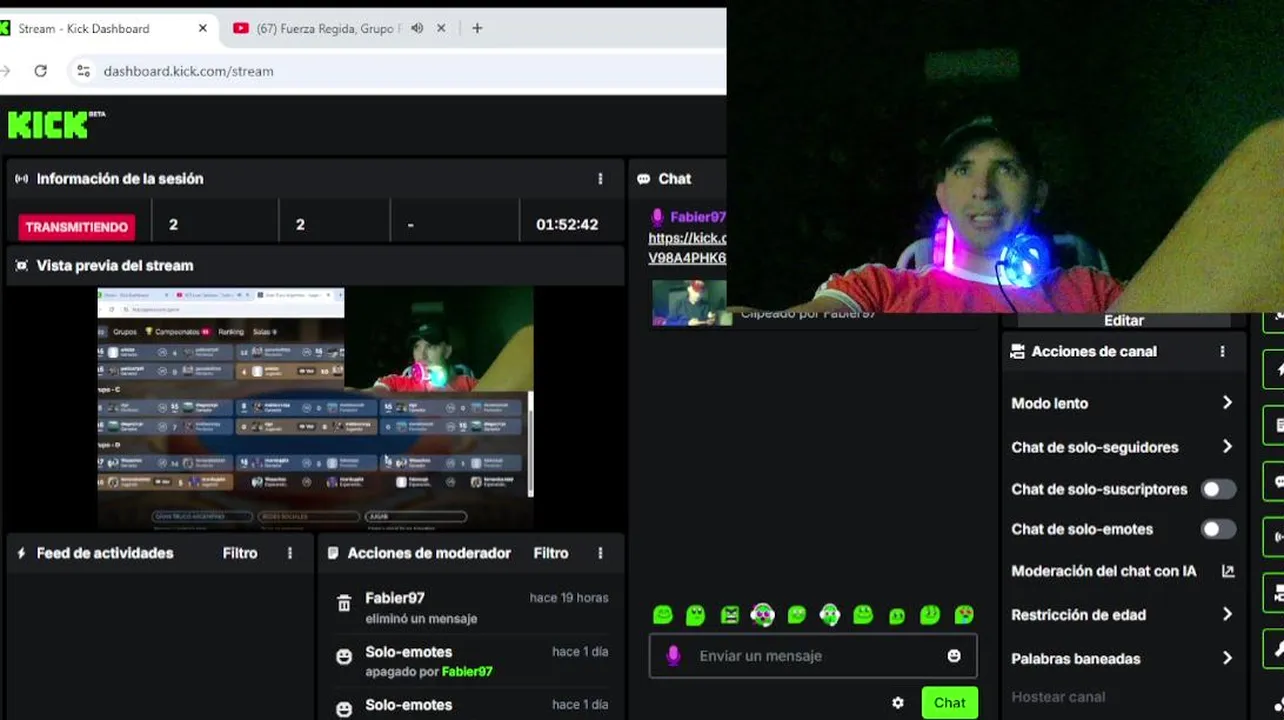Mute the YouTube tab via its speaker icon

coord(417,28)
